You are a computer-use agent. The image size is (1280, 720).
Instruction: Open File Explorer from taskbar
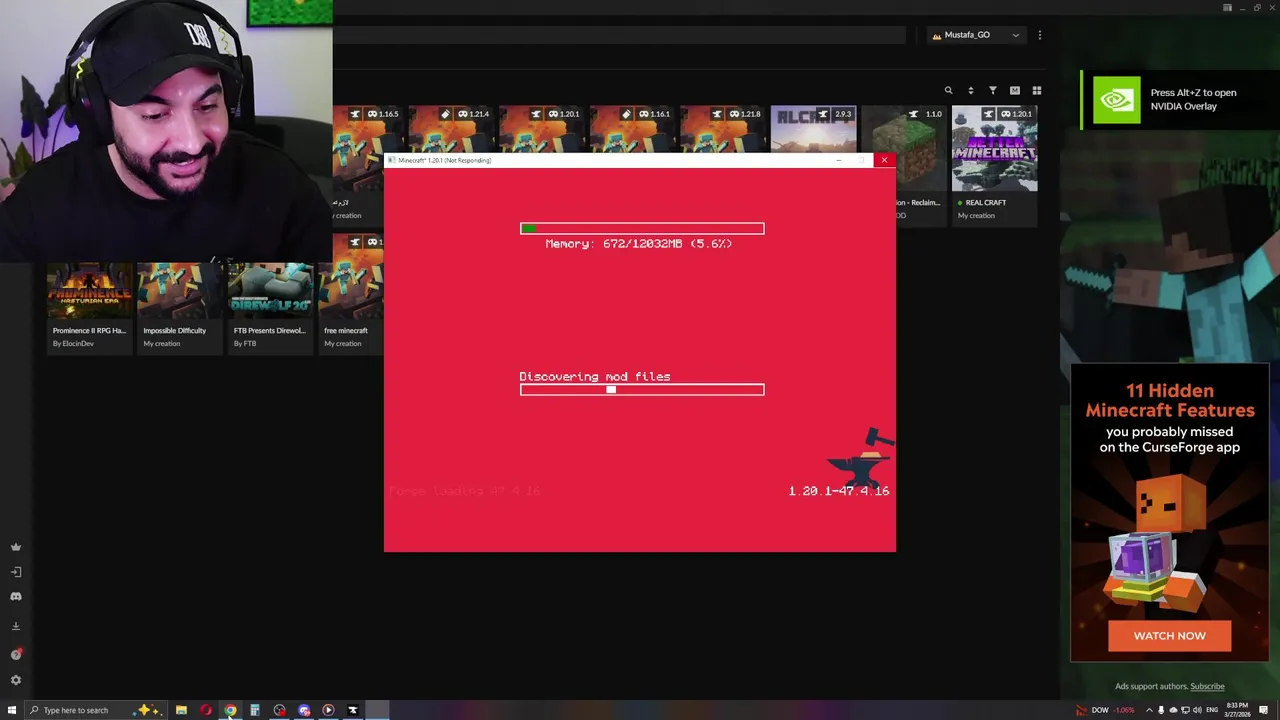pos(181,710)
